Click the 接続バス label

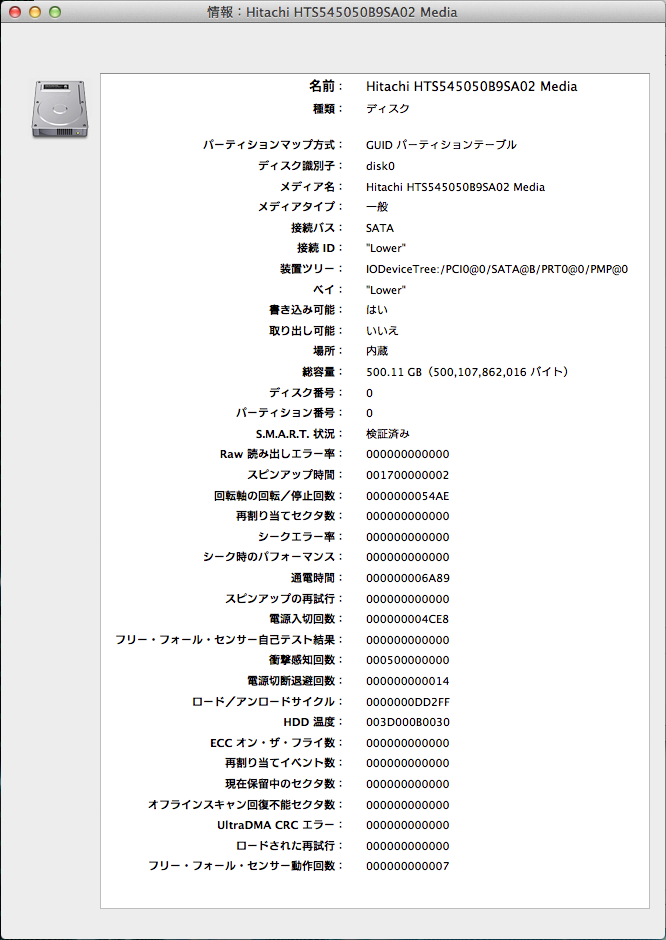[x=317, y=228]
